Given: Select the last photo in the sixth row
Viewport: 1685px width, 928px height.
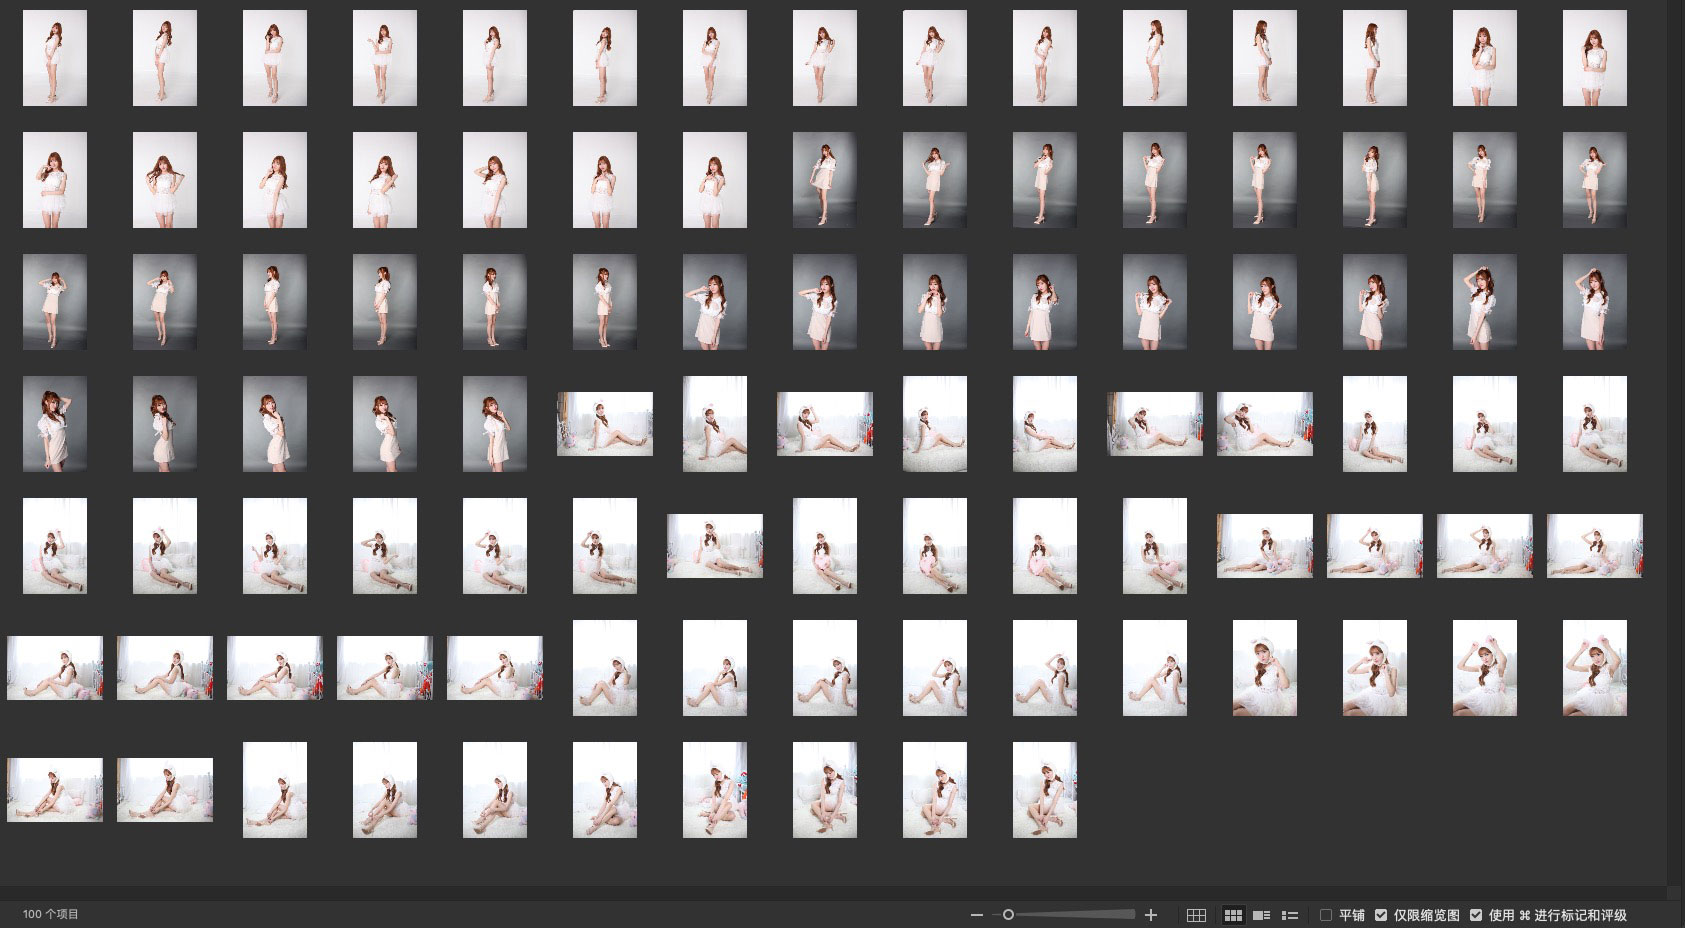Looking at the screenshot, I should point(1594,668).
